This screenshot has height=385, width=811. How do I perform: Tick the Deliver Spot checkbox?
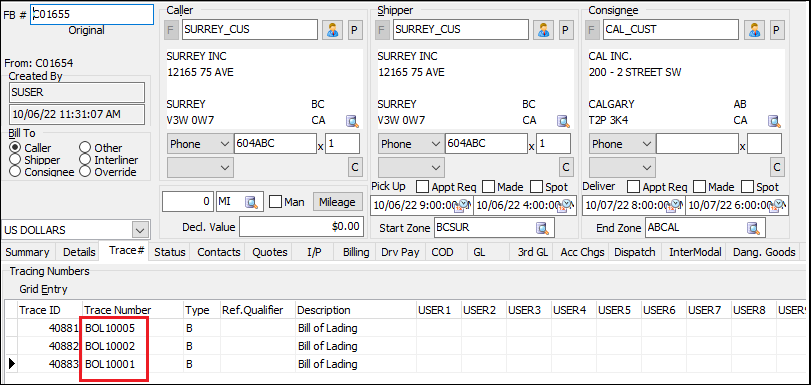[747, 187]
